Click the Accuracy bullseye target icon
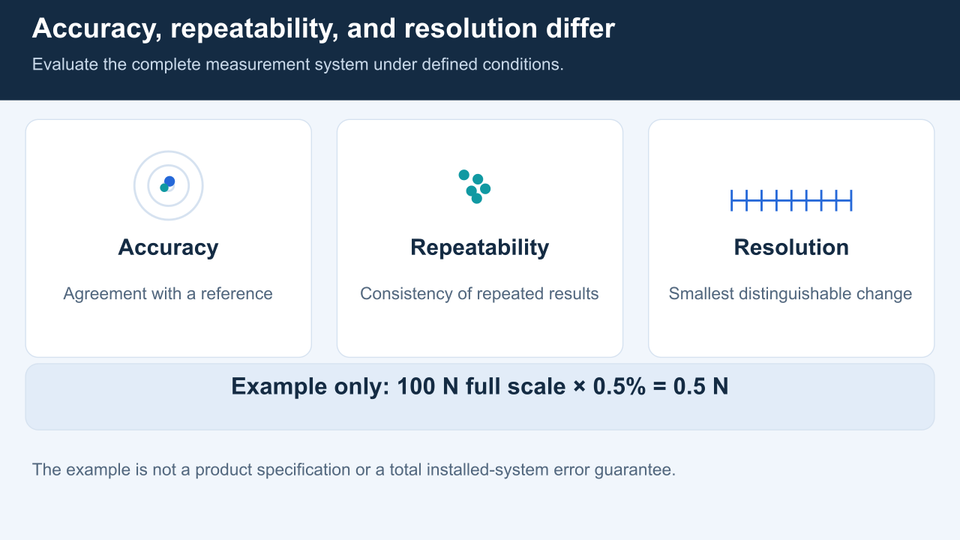The width and height of the screenshot is (960, 540). click(x=168, y=186)
